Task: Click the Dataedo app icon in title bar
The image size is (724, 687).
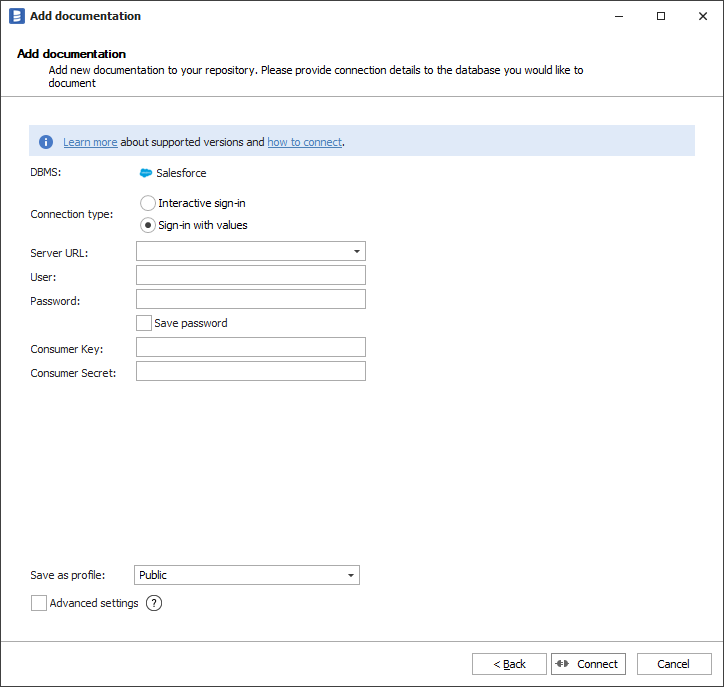Action: point(16,16)
